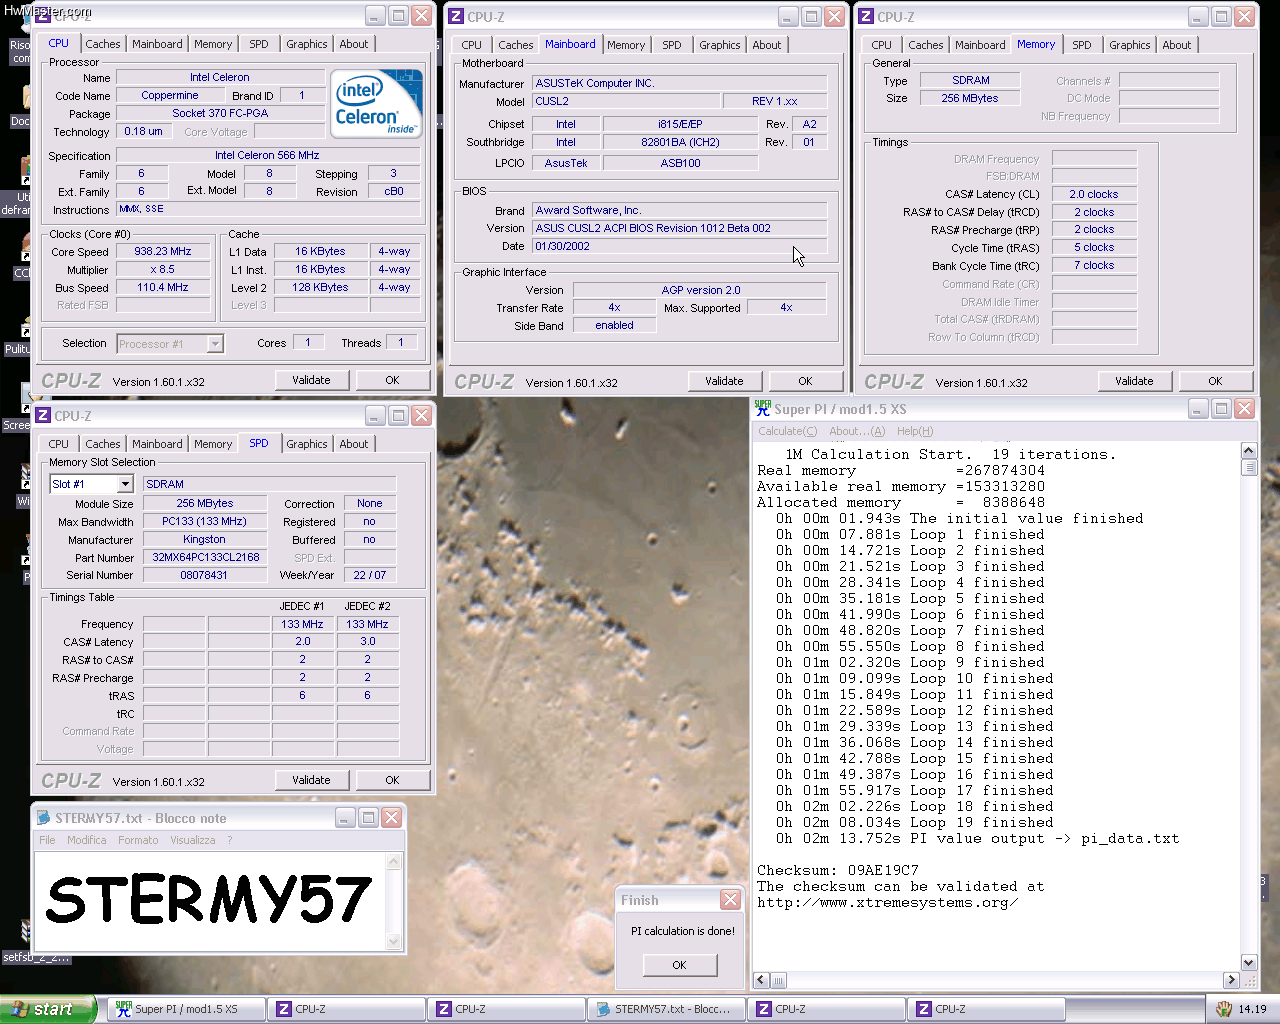The image size is (1280, 1024).
Task: Select the CPU tab in the Mainboard window
Action: click(x=472, y=45)
